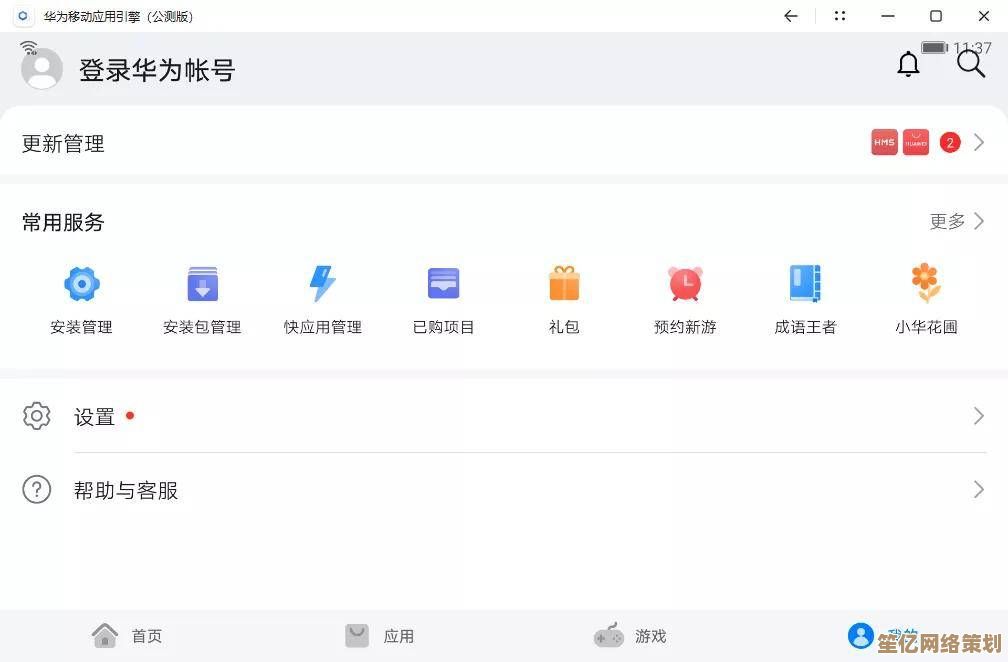The height and width of the screenshot is (662, 1008).
Task: Open 帮助与客服 row chevron
Action: tap(979, 490)
